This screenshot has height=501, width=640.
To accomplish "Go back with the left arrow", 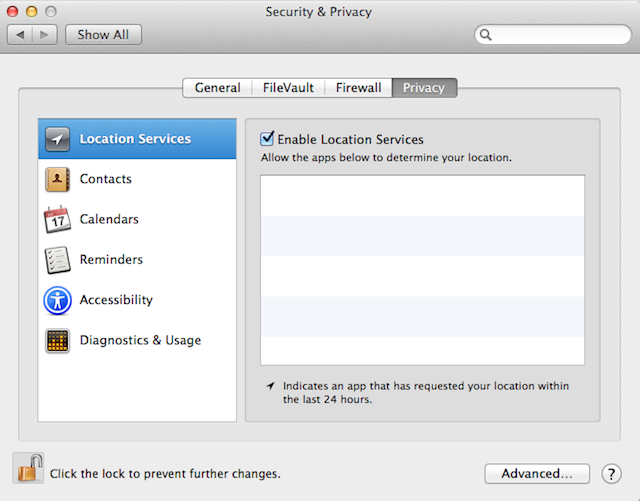I will pyautogui.click(x=20, y=35).
